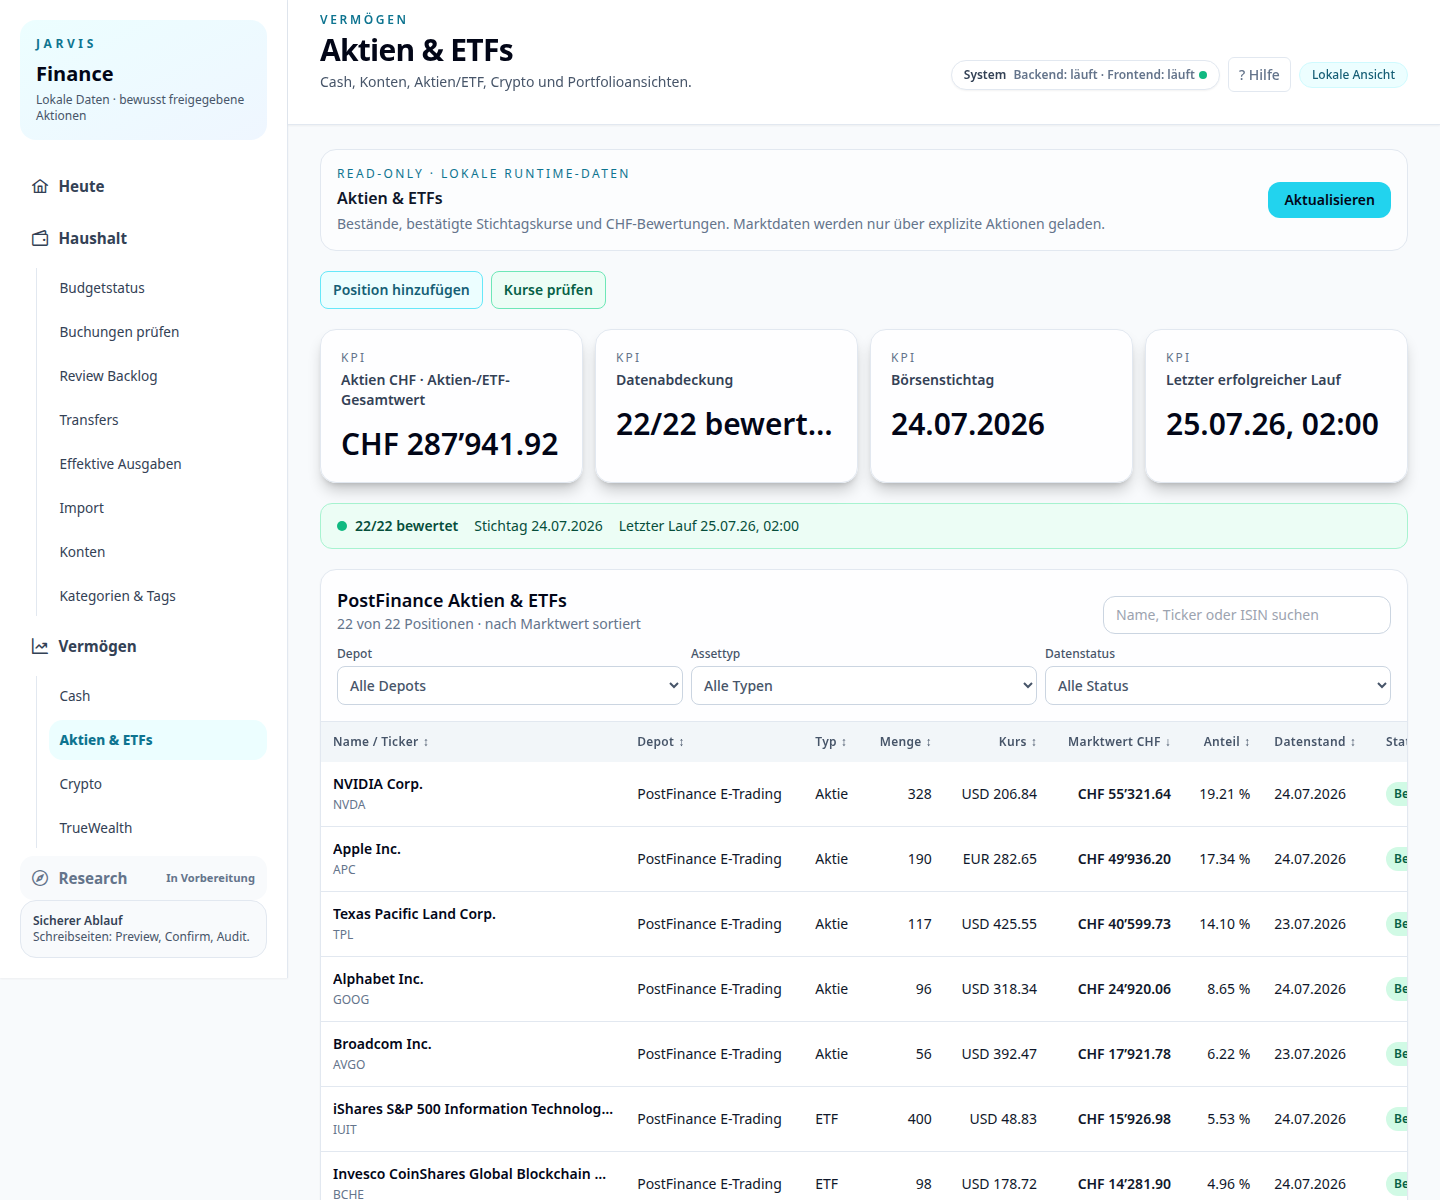
Task: Open the Datenstatus dropdown Alle Status
Action: pos(1218,686)
